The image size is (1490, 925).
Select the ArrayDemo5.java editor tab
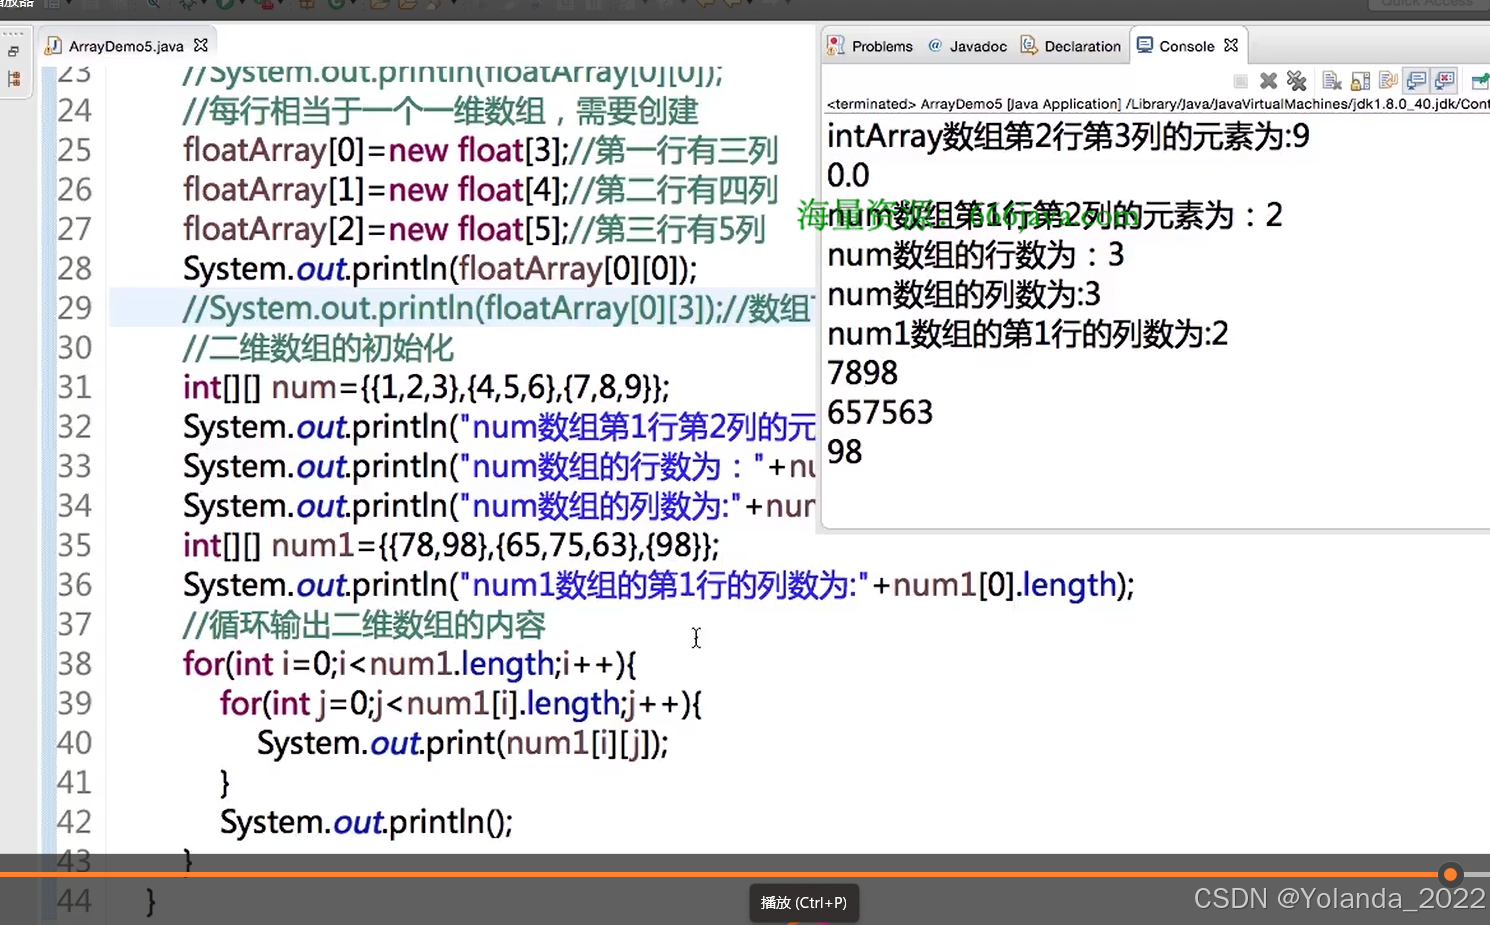pos(126,46)
